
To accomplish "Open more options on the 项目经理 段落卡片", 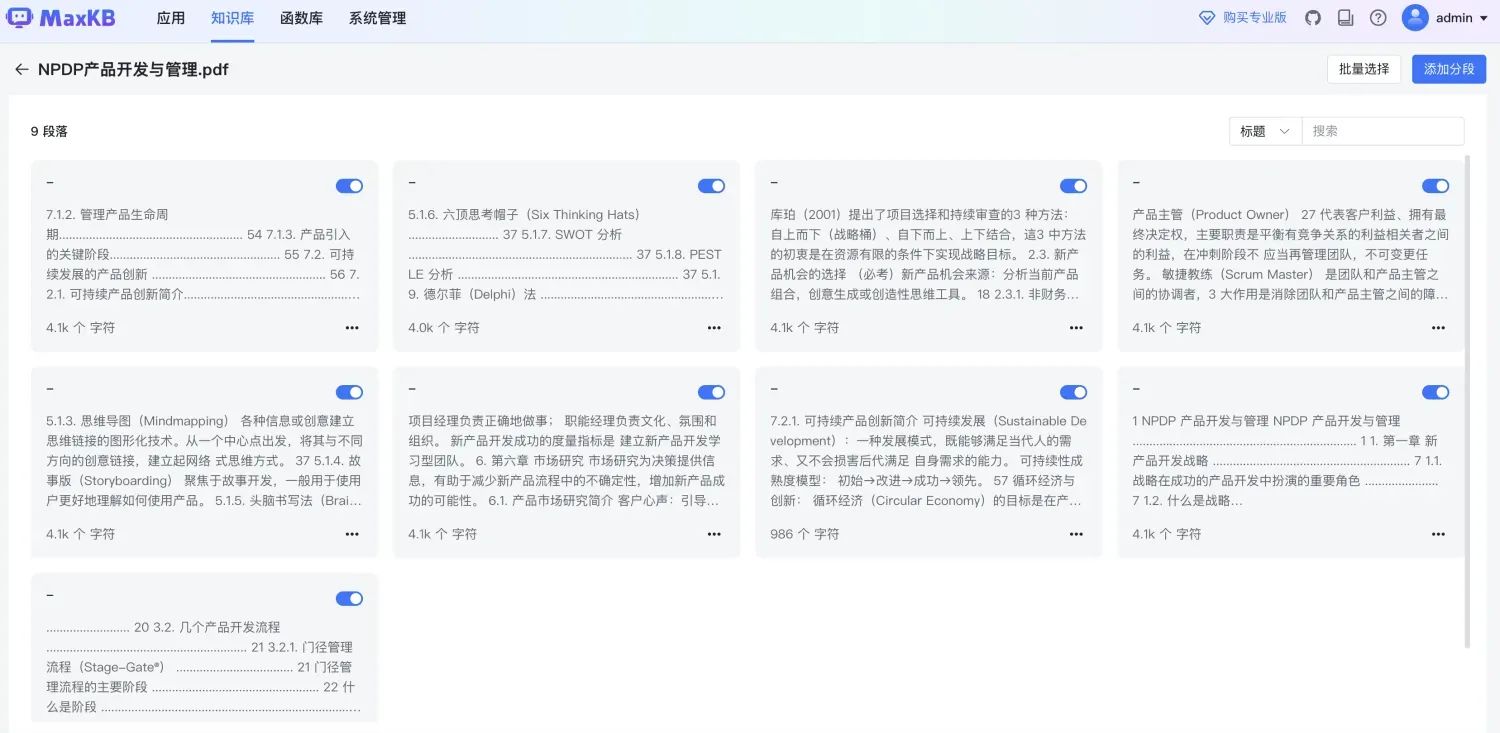I will tap(714, 534).
